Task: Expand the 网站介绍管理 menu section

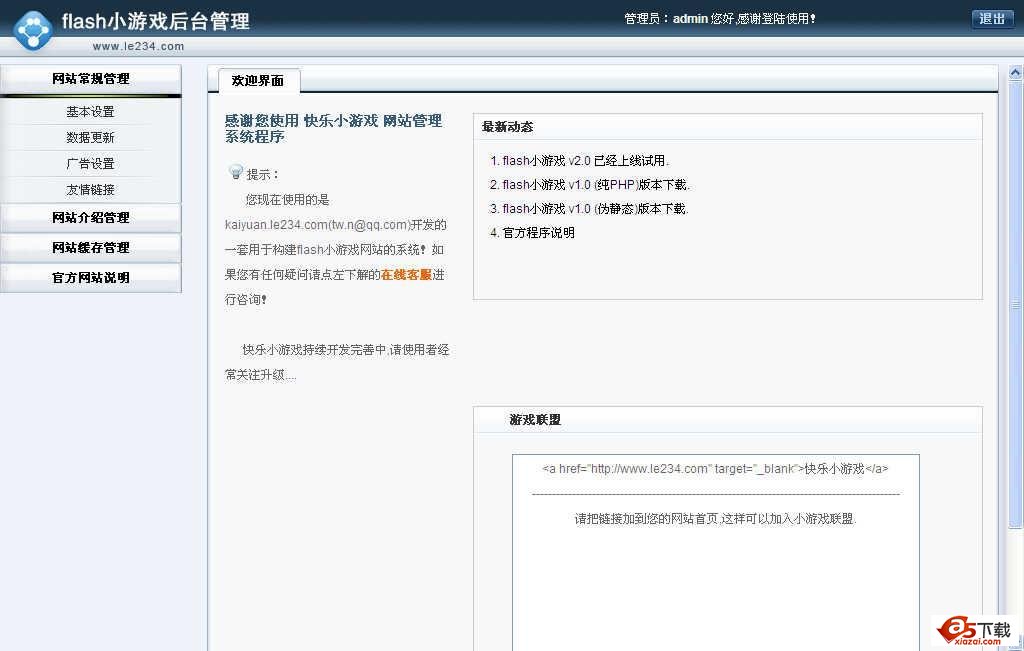Action: click(x=91, y=218)
